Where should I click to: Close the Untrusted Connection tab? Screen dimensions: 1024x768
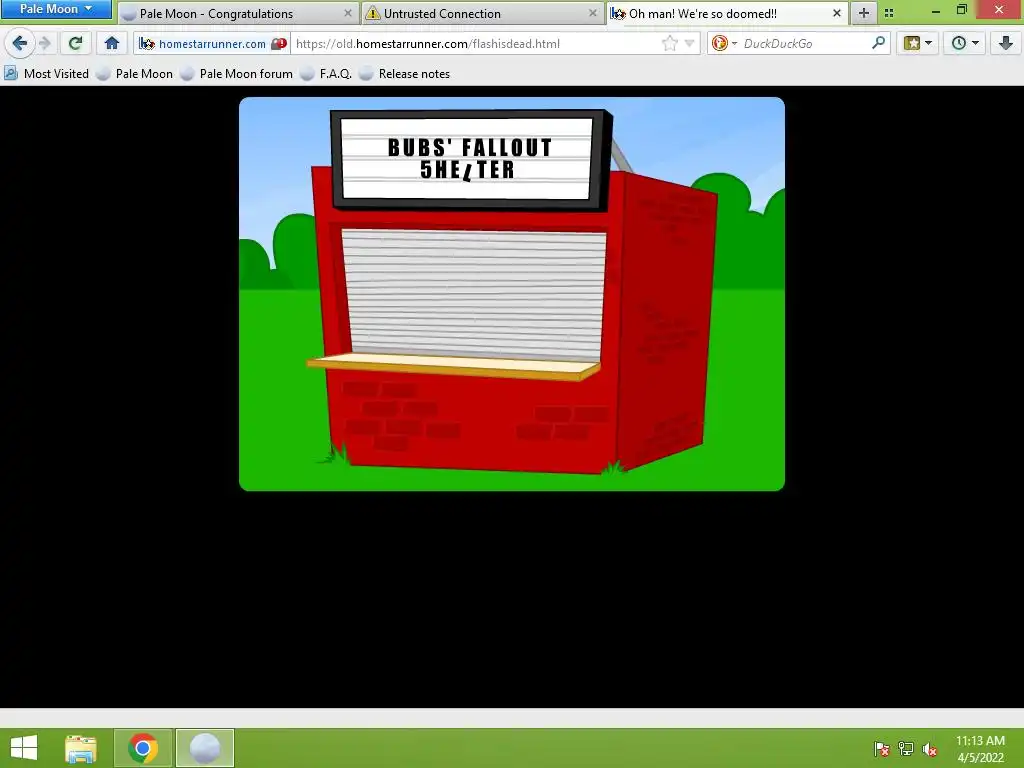(592, 13)
